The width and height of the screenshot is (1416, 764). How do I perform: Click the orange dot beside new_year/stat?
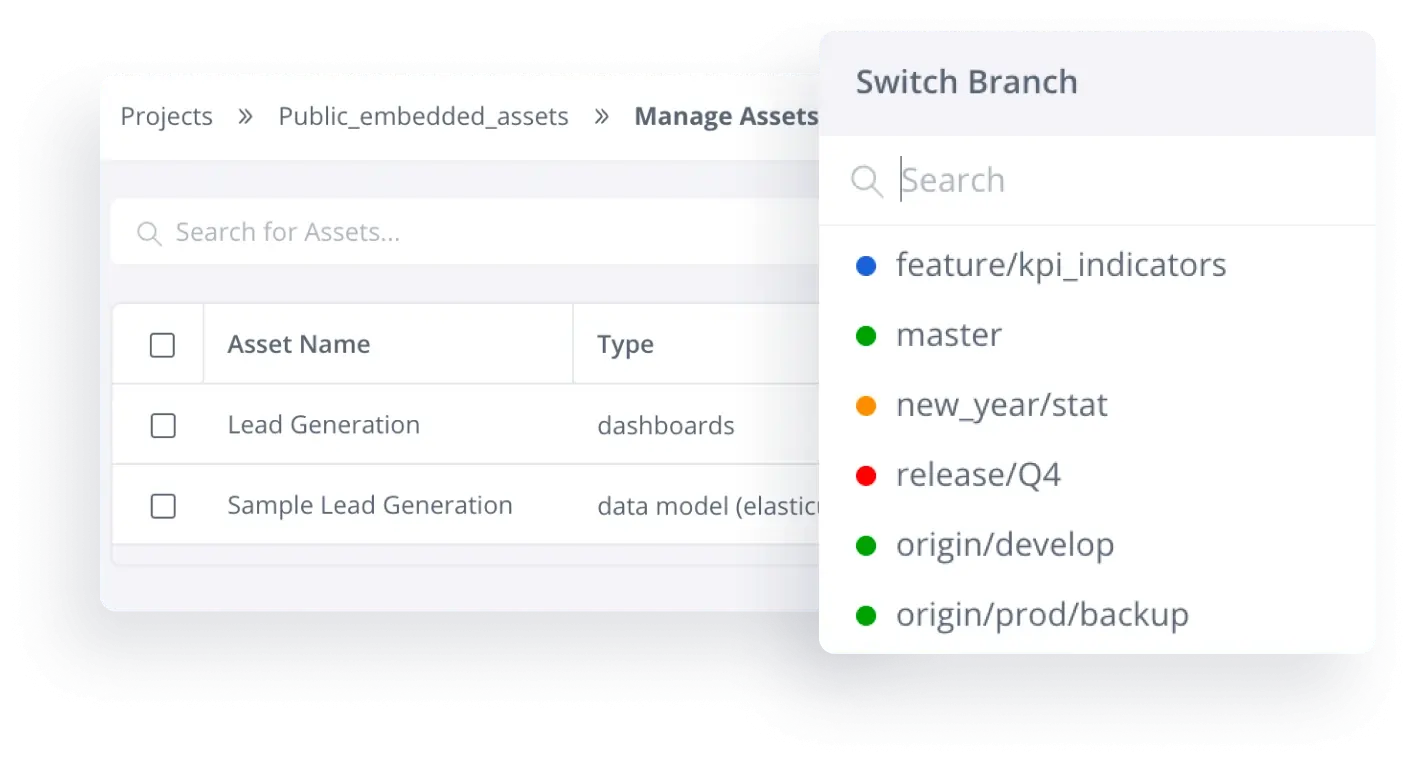866,405
